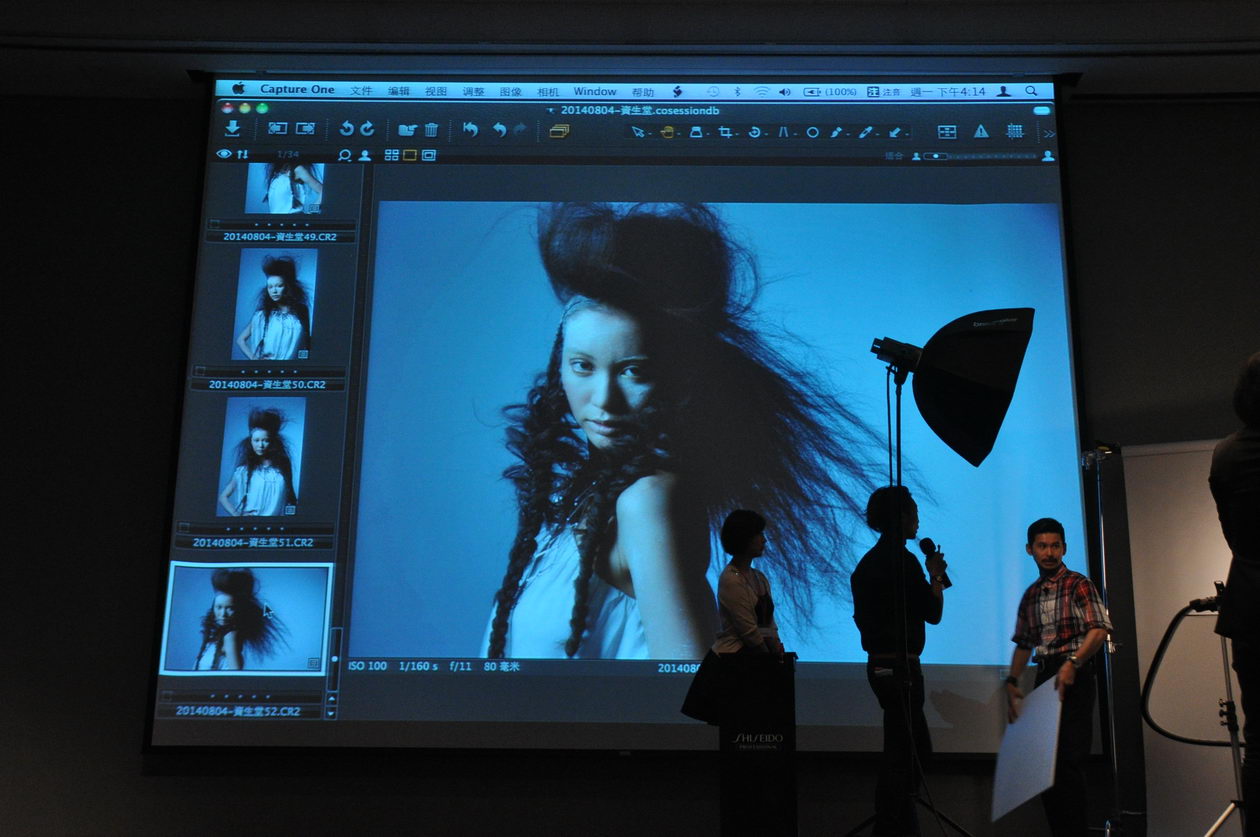This screenshot has height=837, width=1260.
Task: Click the 週一 下午4:14 clock
Action: [947, 91]
